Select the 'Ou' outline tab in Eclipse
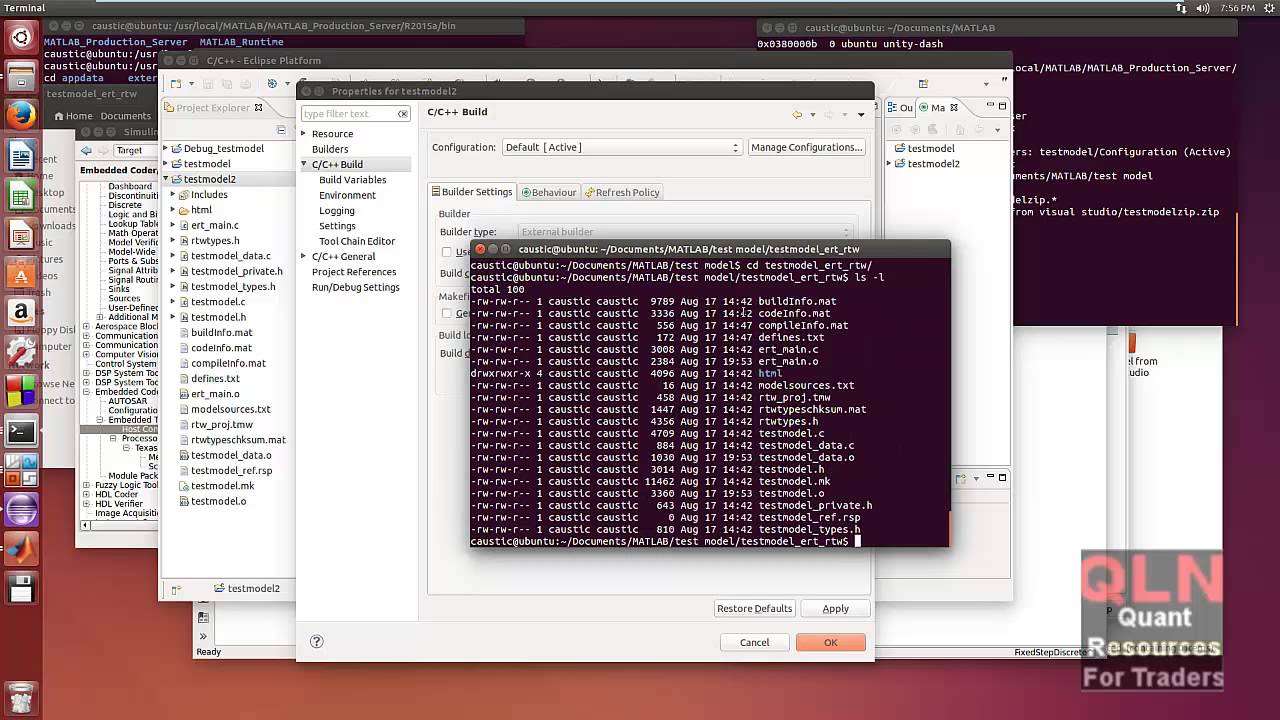Image resolution: width=1280 pixels, height=720 pixels. click(901, 107)
